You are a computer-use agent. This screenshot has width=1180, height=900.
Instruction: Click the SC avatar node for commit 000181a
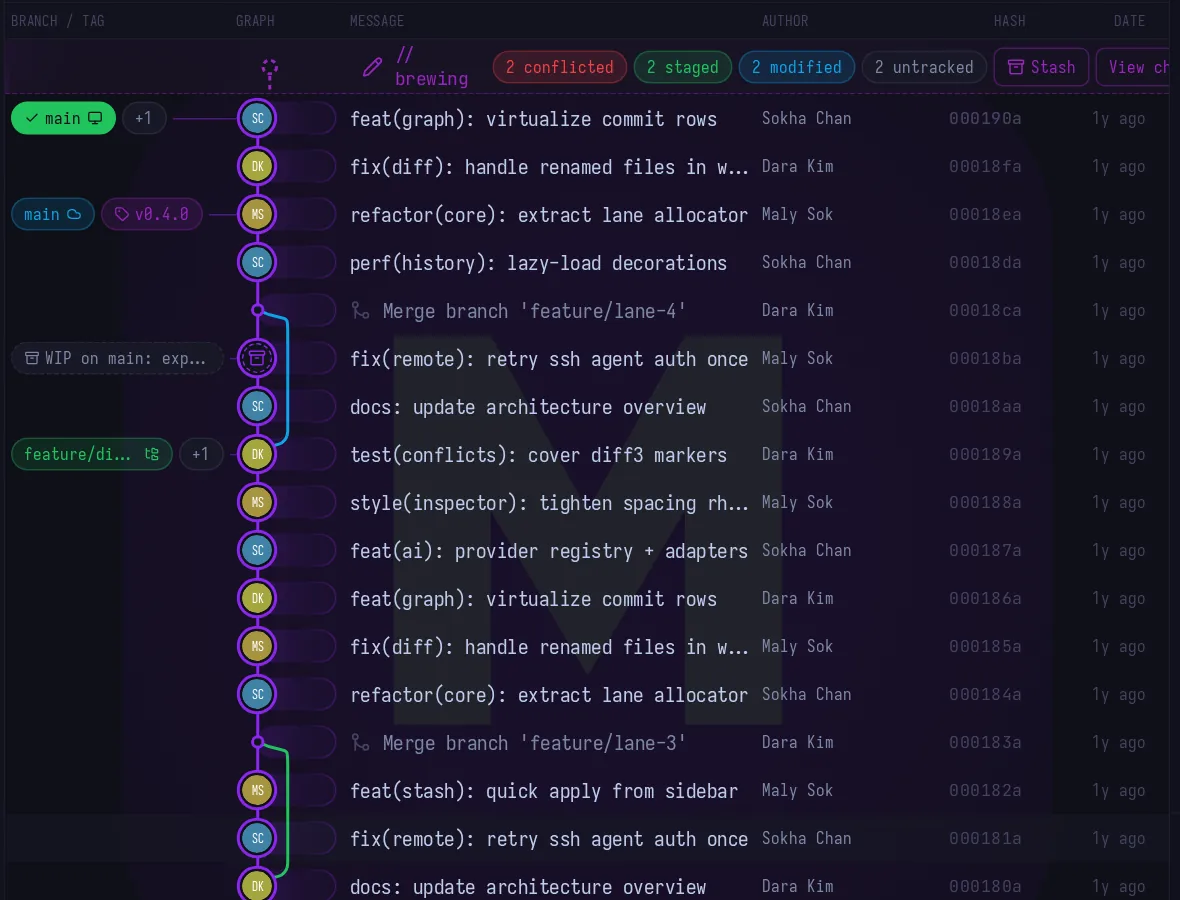[257, 838]
